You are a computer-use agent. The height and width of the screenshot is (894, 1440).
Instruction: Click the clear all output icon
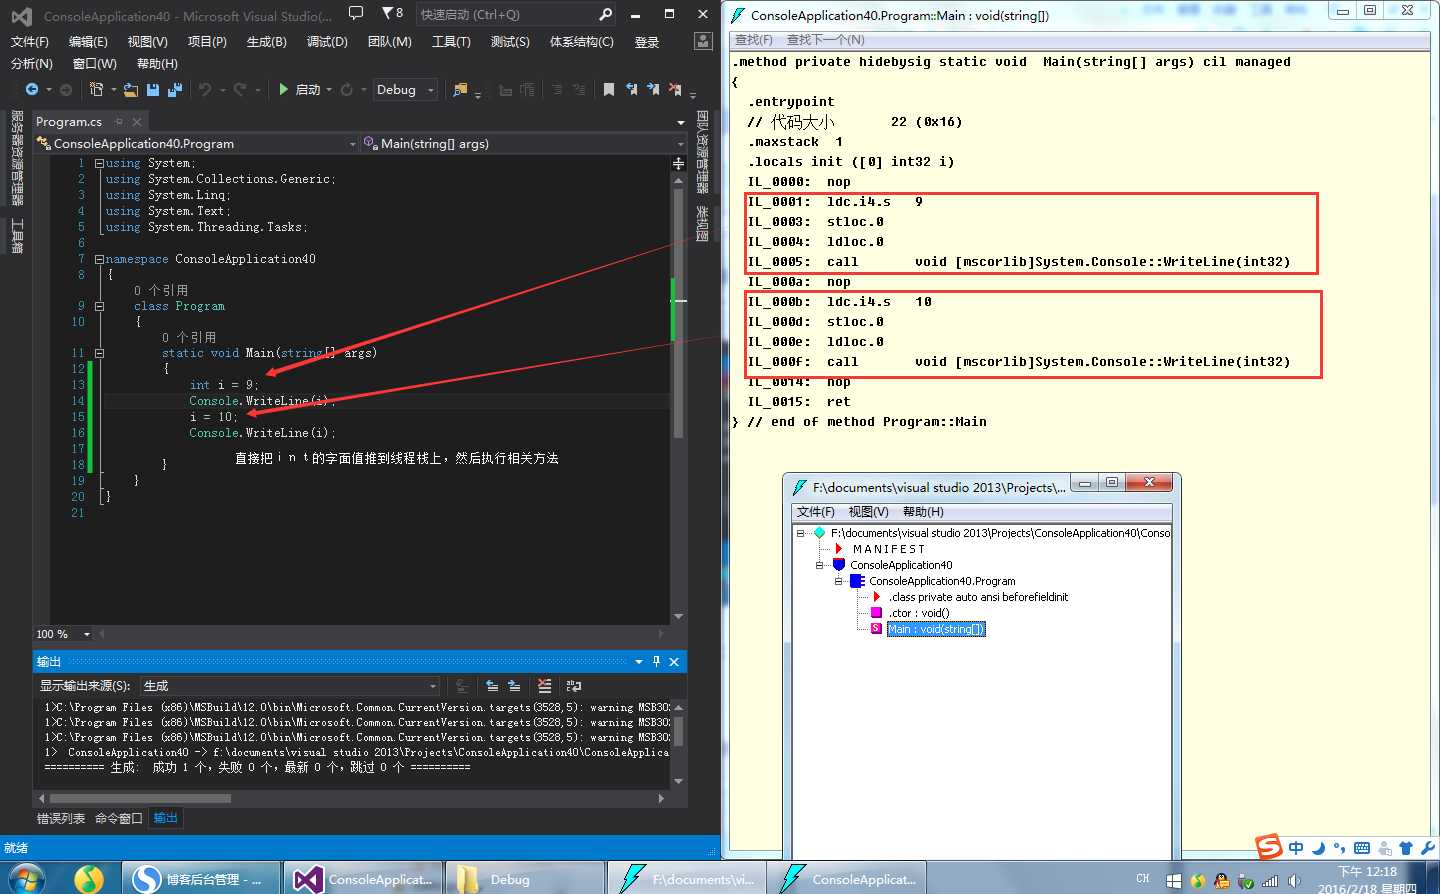point(544,686)
